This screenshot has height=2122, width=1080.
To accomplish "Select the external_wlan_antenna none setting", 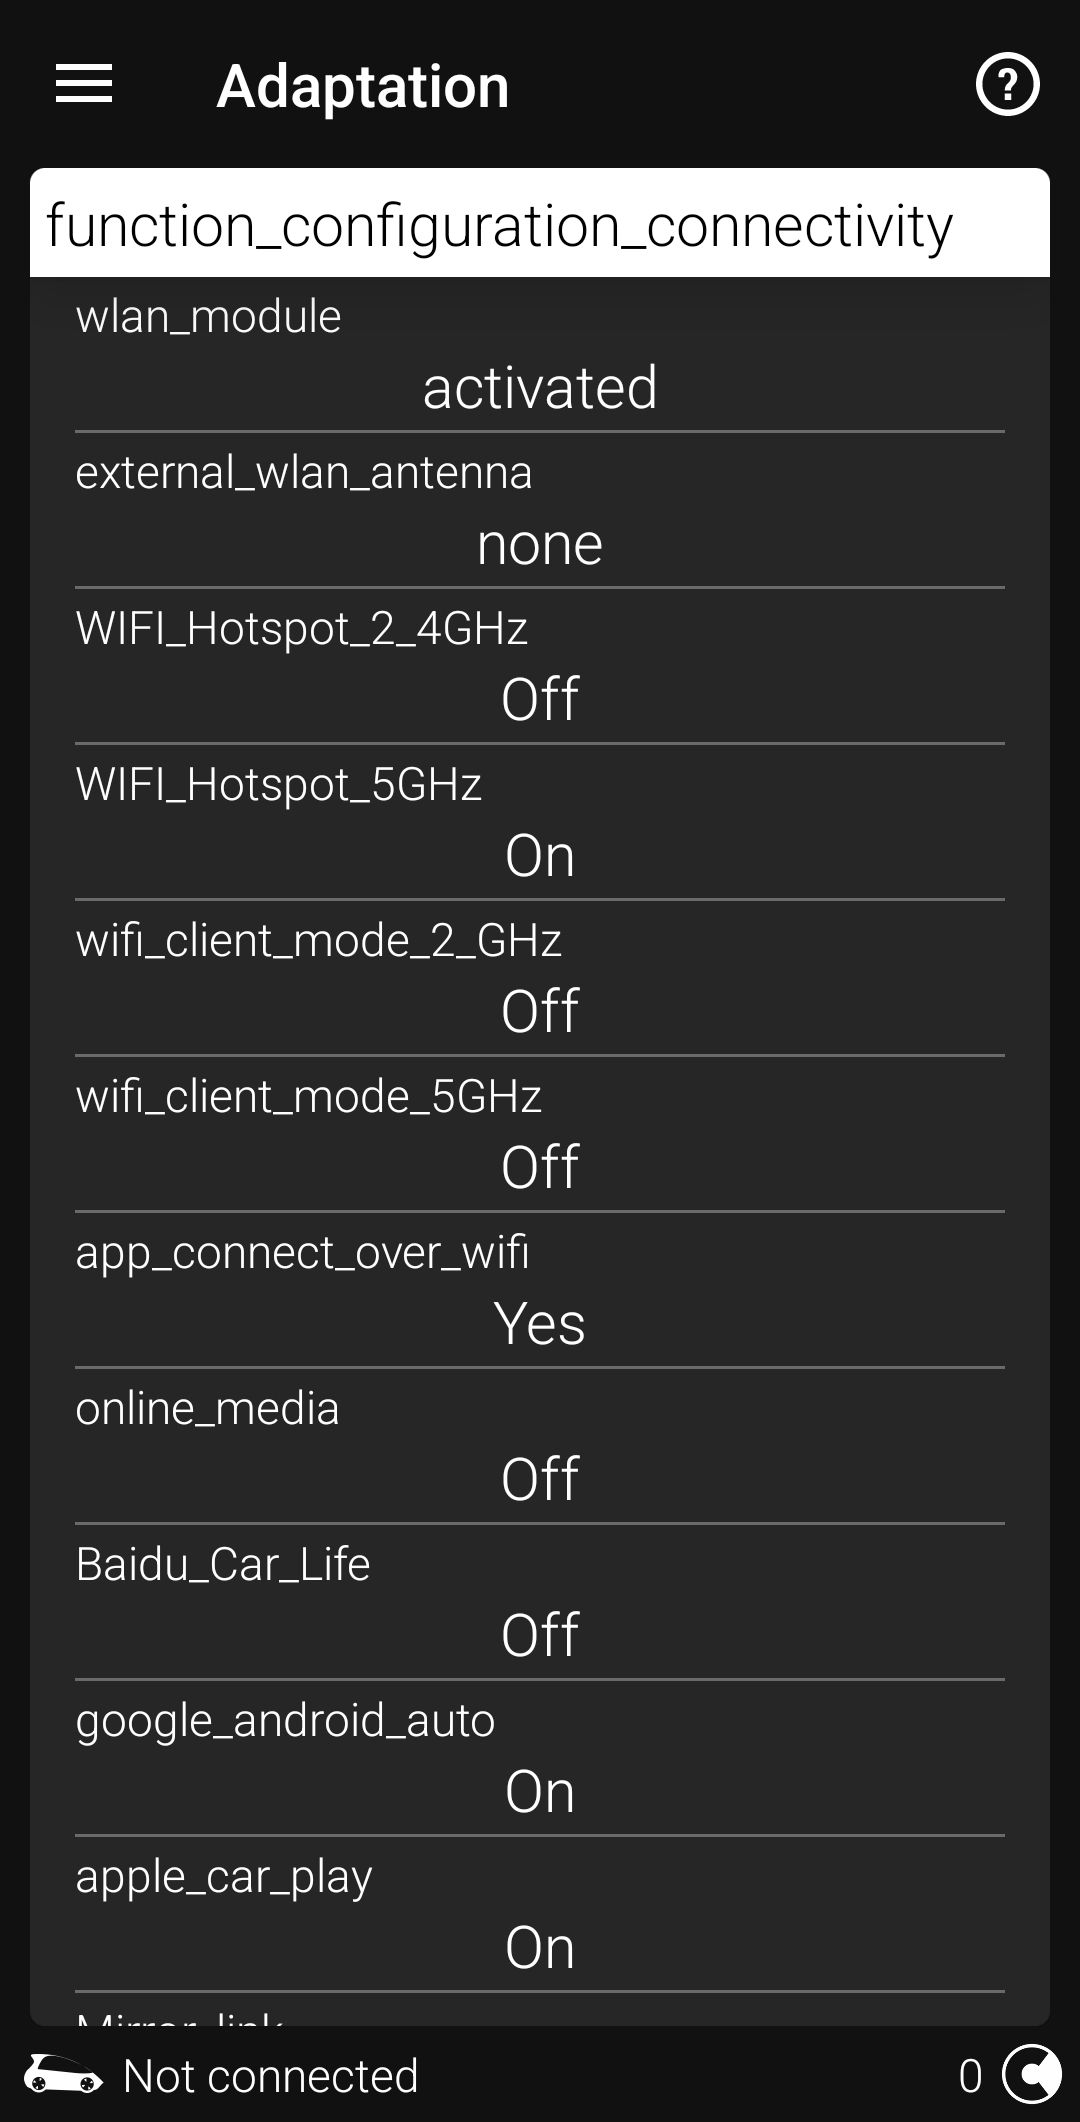I will click(x=540, y=543).
